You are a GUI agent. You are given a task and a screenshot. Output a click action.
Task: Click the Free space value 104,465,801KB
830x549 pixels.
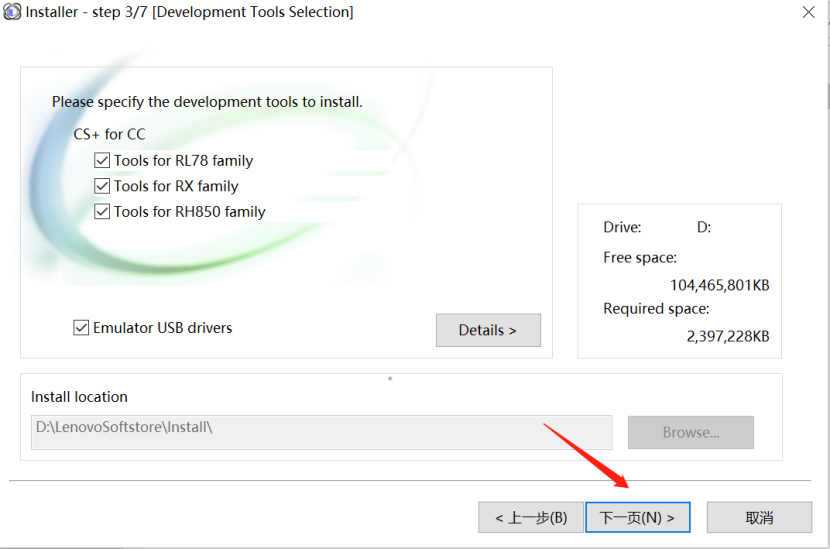[x=719, y=285]
